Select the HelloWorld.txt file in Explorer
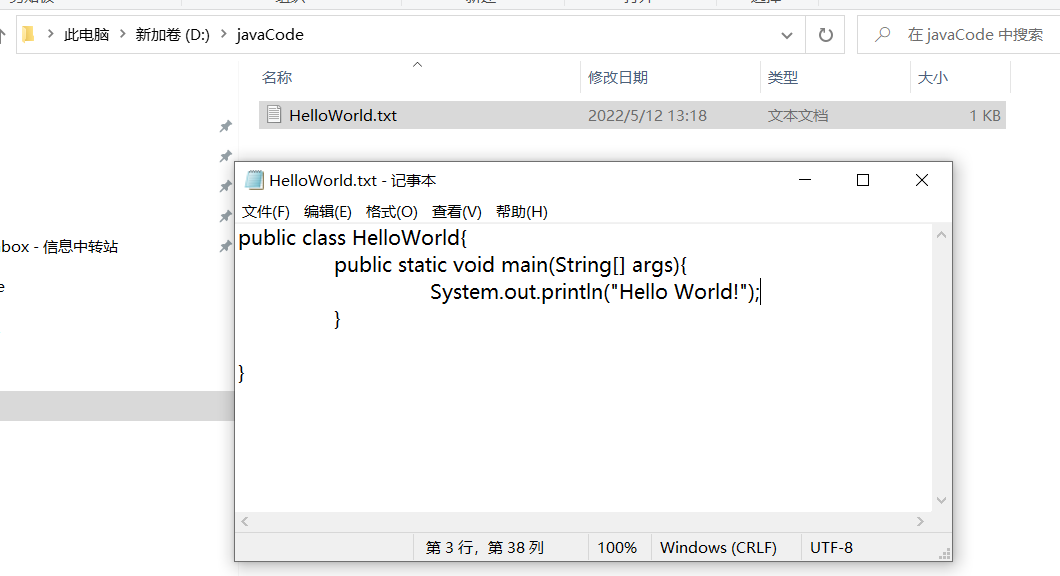Screen dimensions: 1060x576 (632, 115)
